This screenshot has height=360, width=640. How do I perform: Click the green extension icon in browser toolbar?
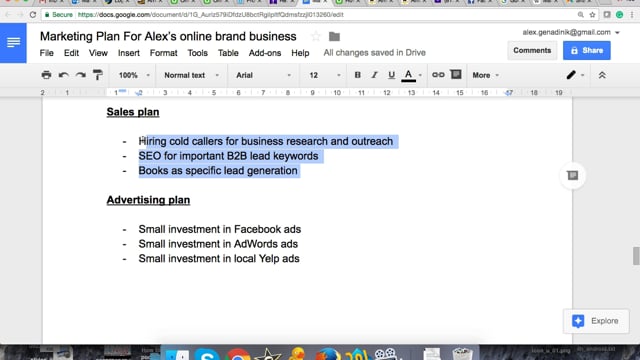click(x=619, y=15)
